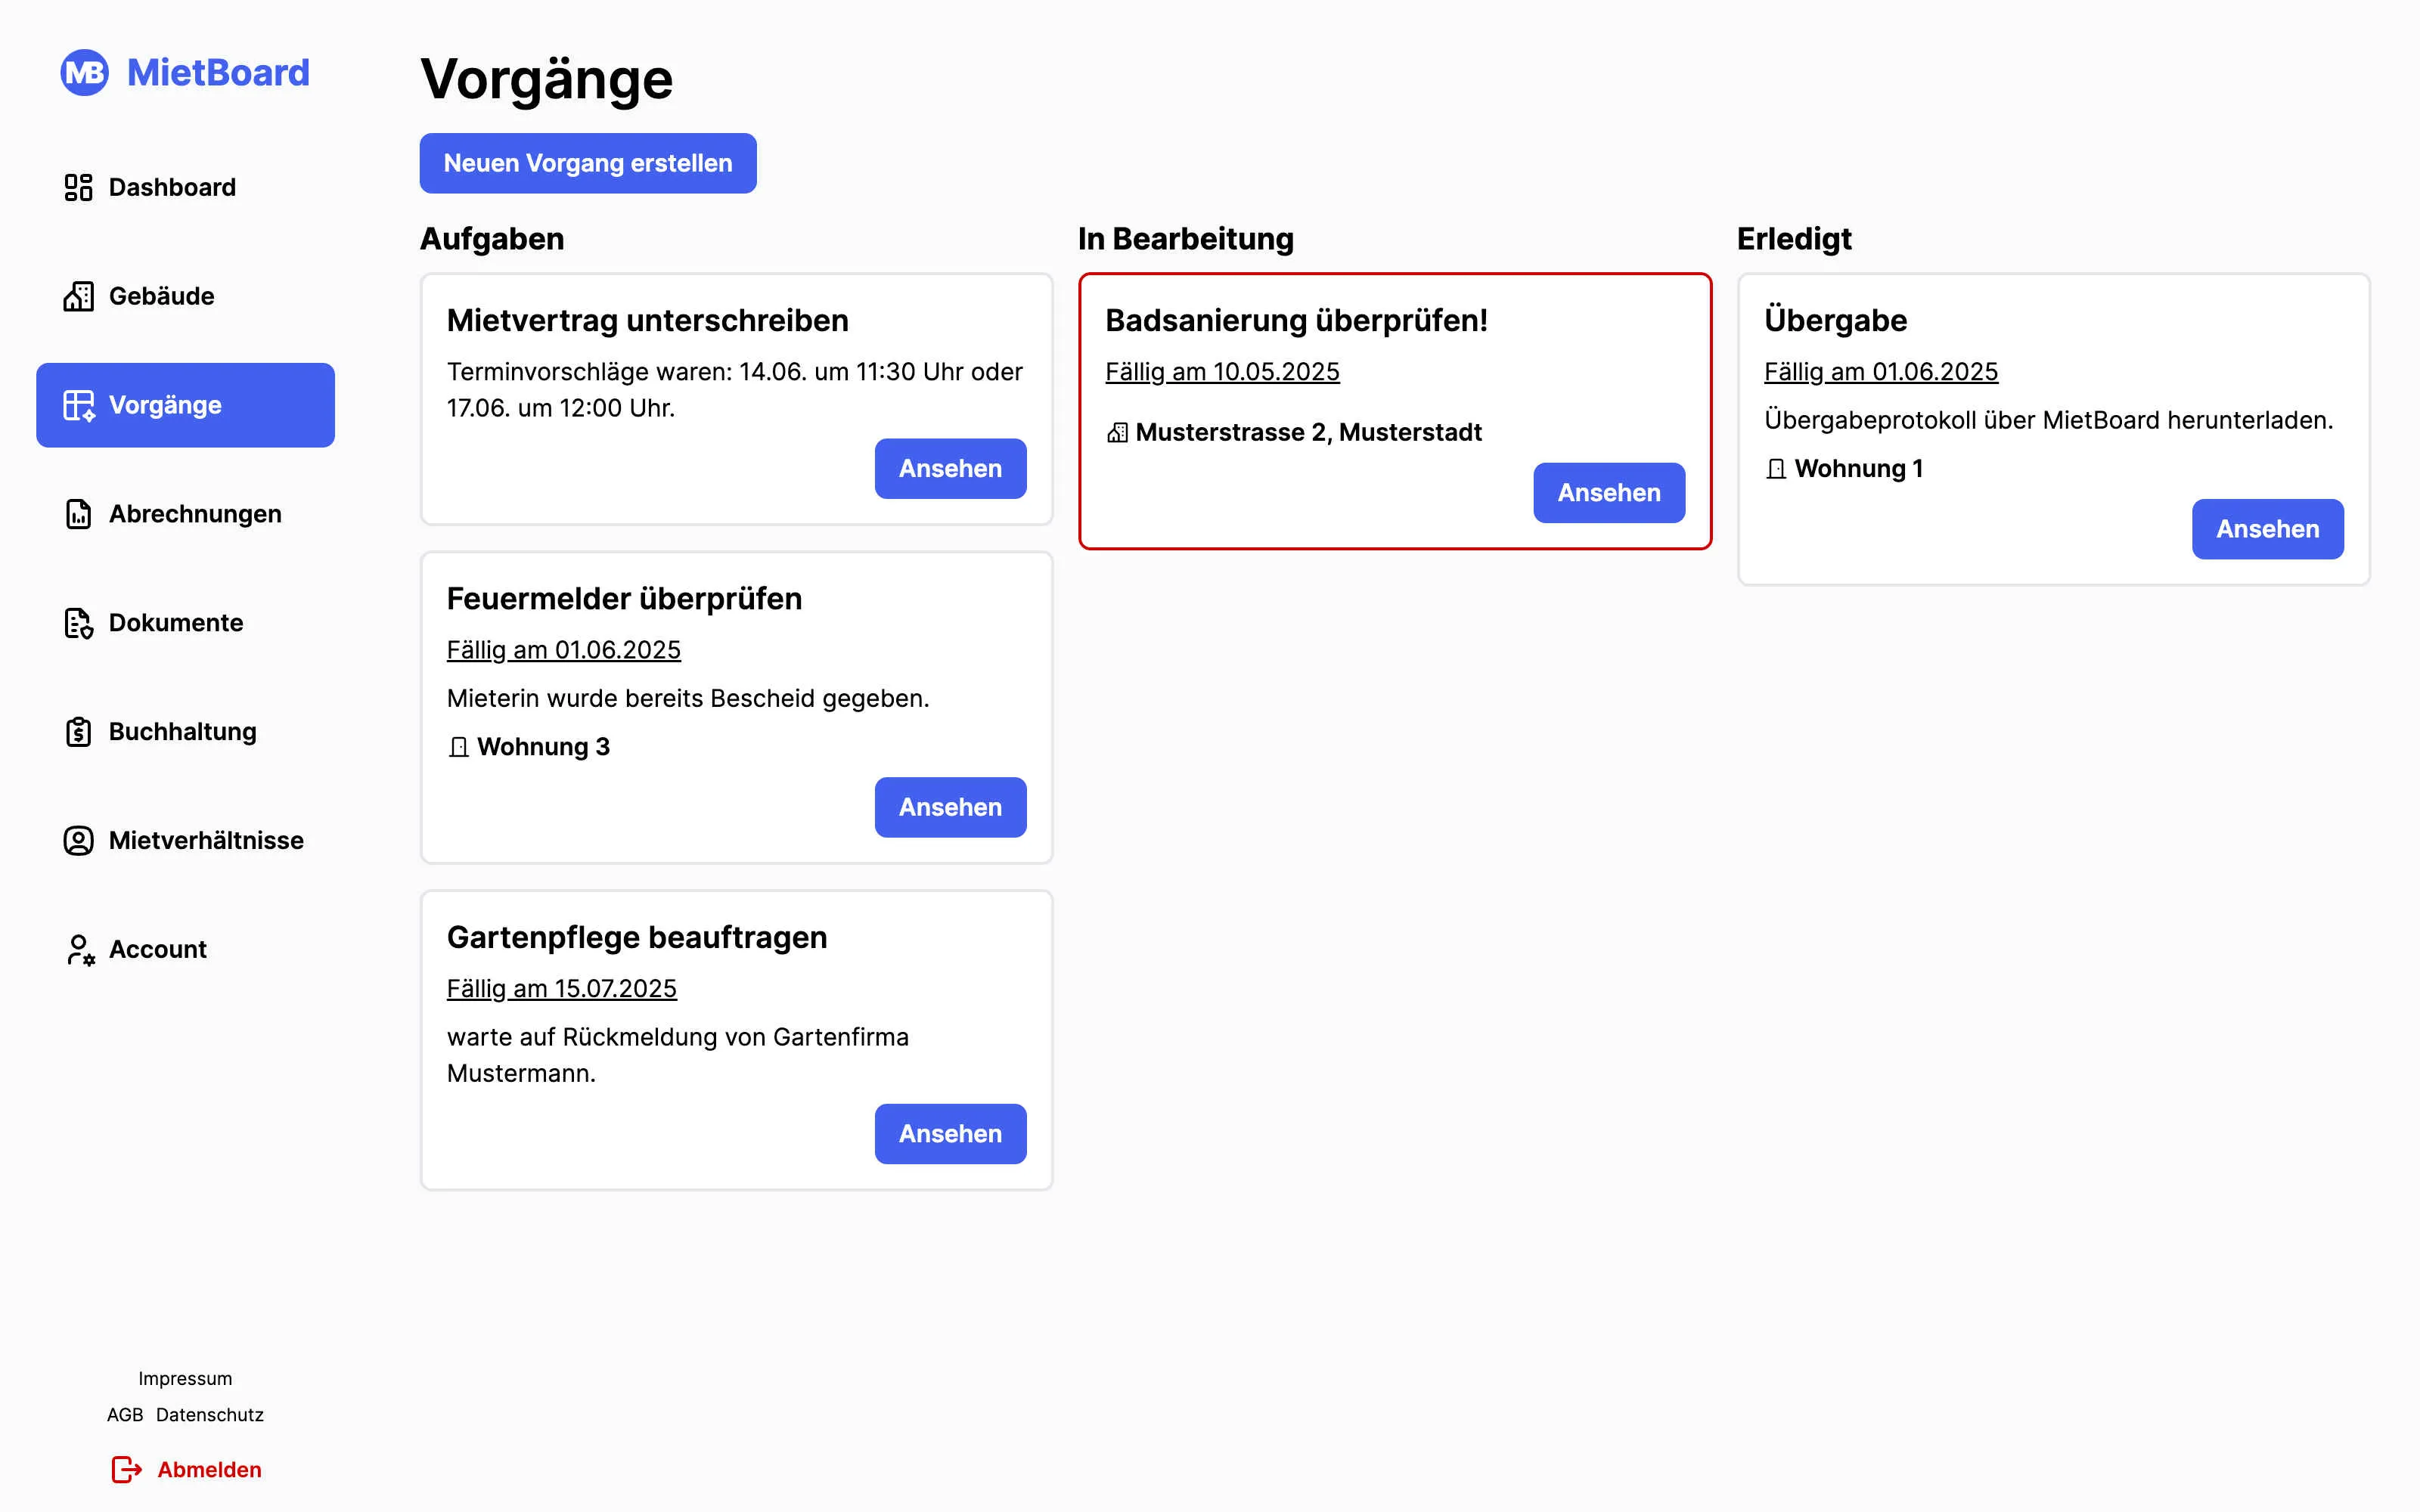Navigate to the Buchhaltung page
The height and width of the screenshot is (1512, 2420).
click(x=182, y=732)
